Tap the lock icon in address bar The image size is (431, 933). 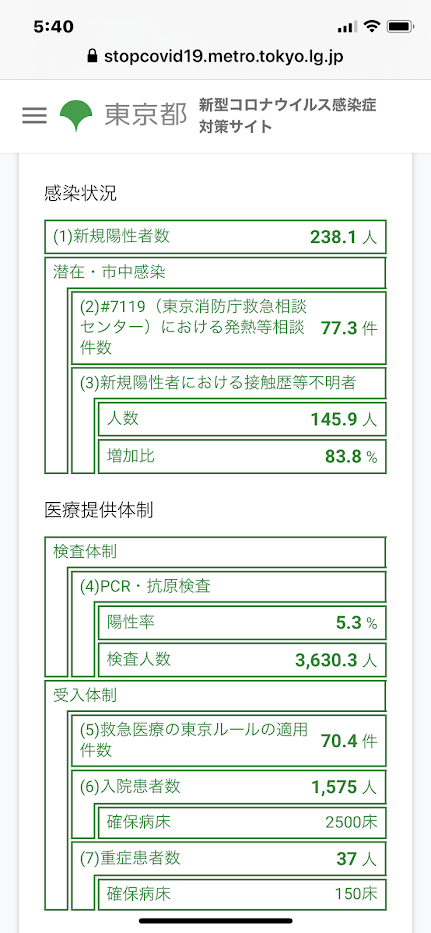[92, 56]
